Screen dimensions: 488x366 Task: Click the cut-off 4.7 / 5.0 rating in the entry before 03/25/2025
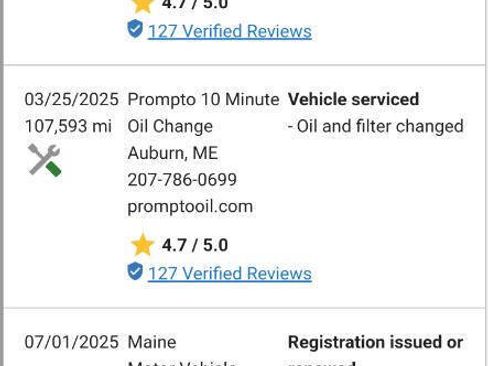coord(195,5)
